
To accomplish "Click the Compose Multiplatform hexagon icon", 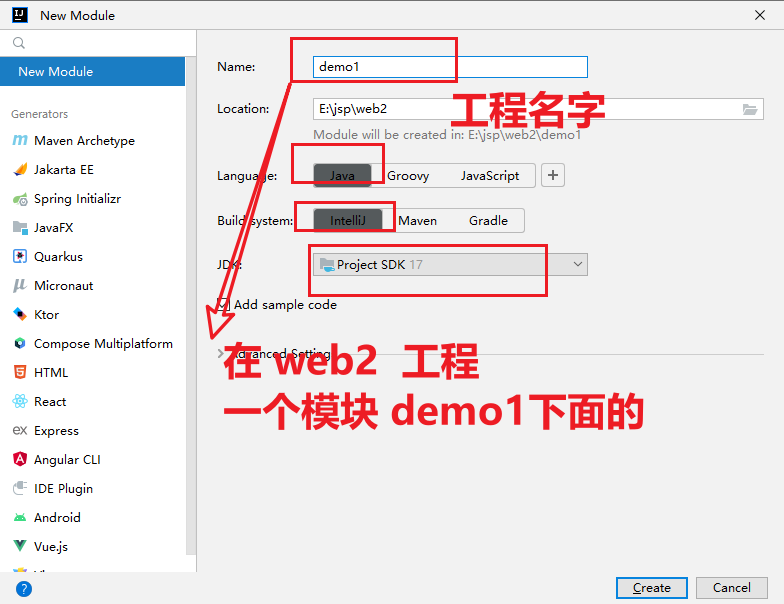I will click(20, 344).
